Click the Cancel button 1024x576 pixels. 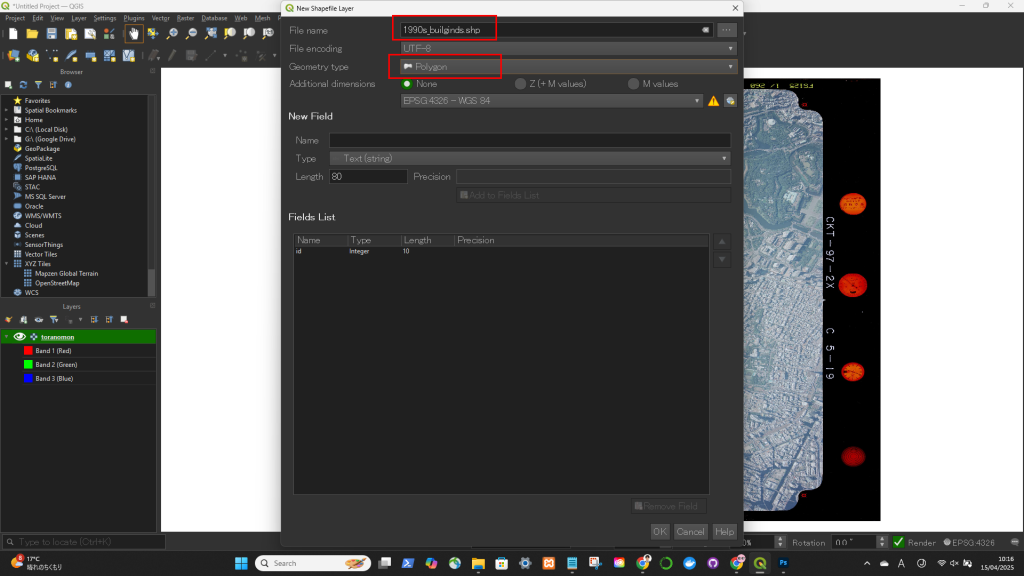(x=690, y=531)
